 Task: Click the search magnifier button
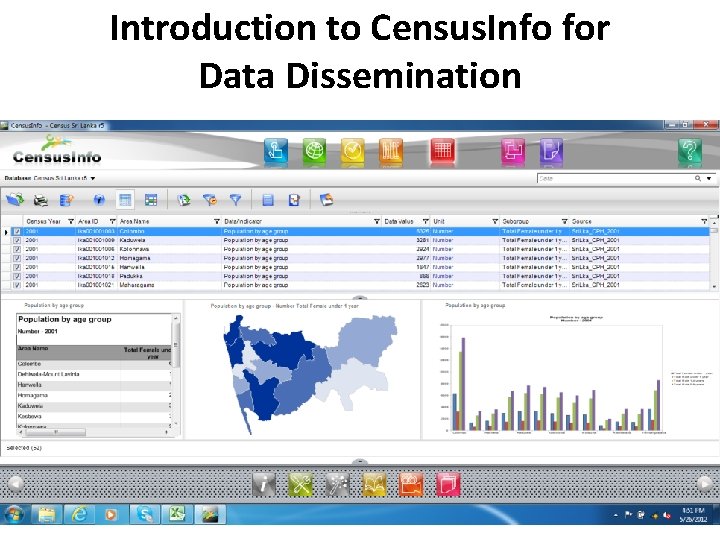pyautogui.click(x=698, y=178)
